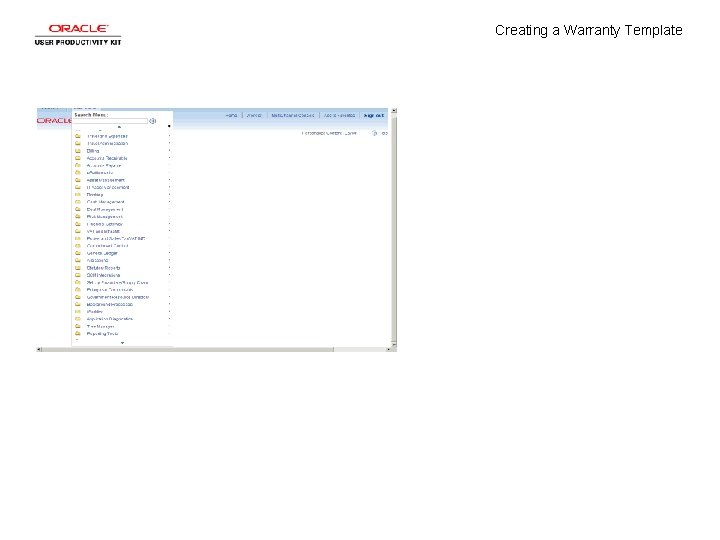
Task: Click the vertical scrollbar on right side
Action: click(394, 229)
